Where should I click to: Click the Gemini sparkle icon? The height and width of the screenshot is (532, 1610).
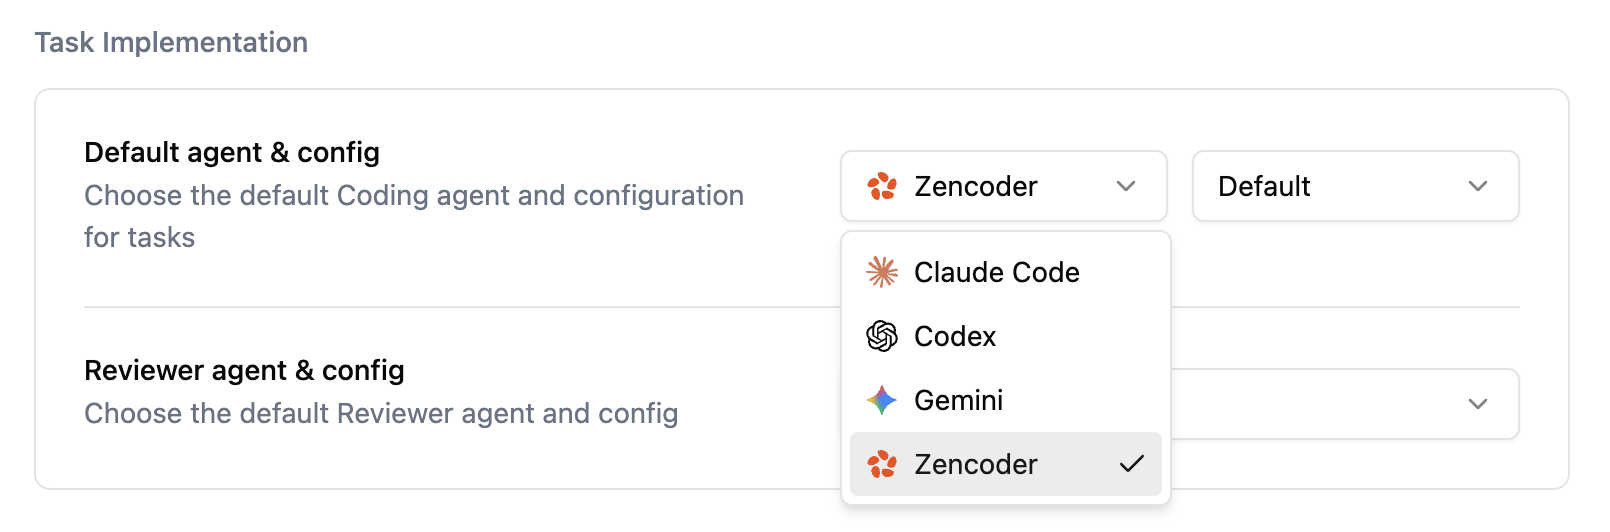[882, 400]
